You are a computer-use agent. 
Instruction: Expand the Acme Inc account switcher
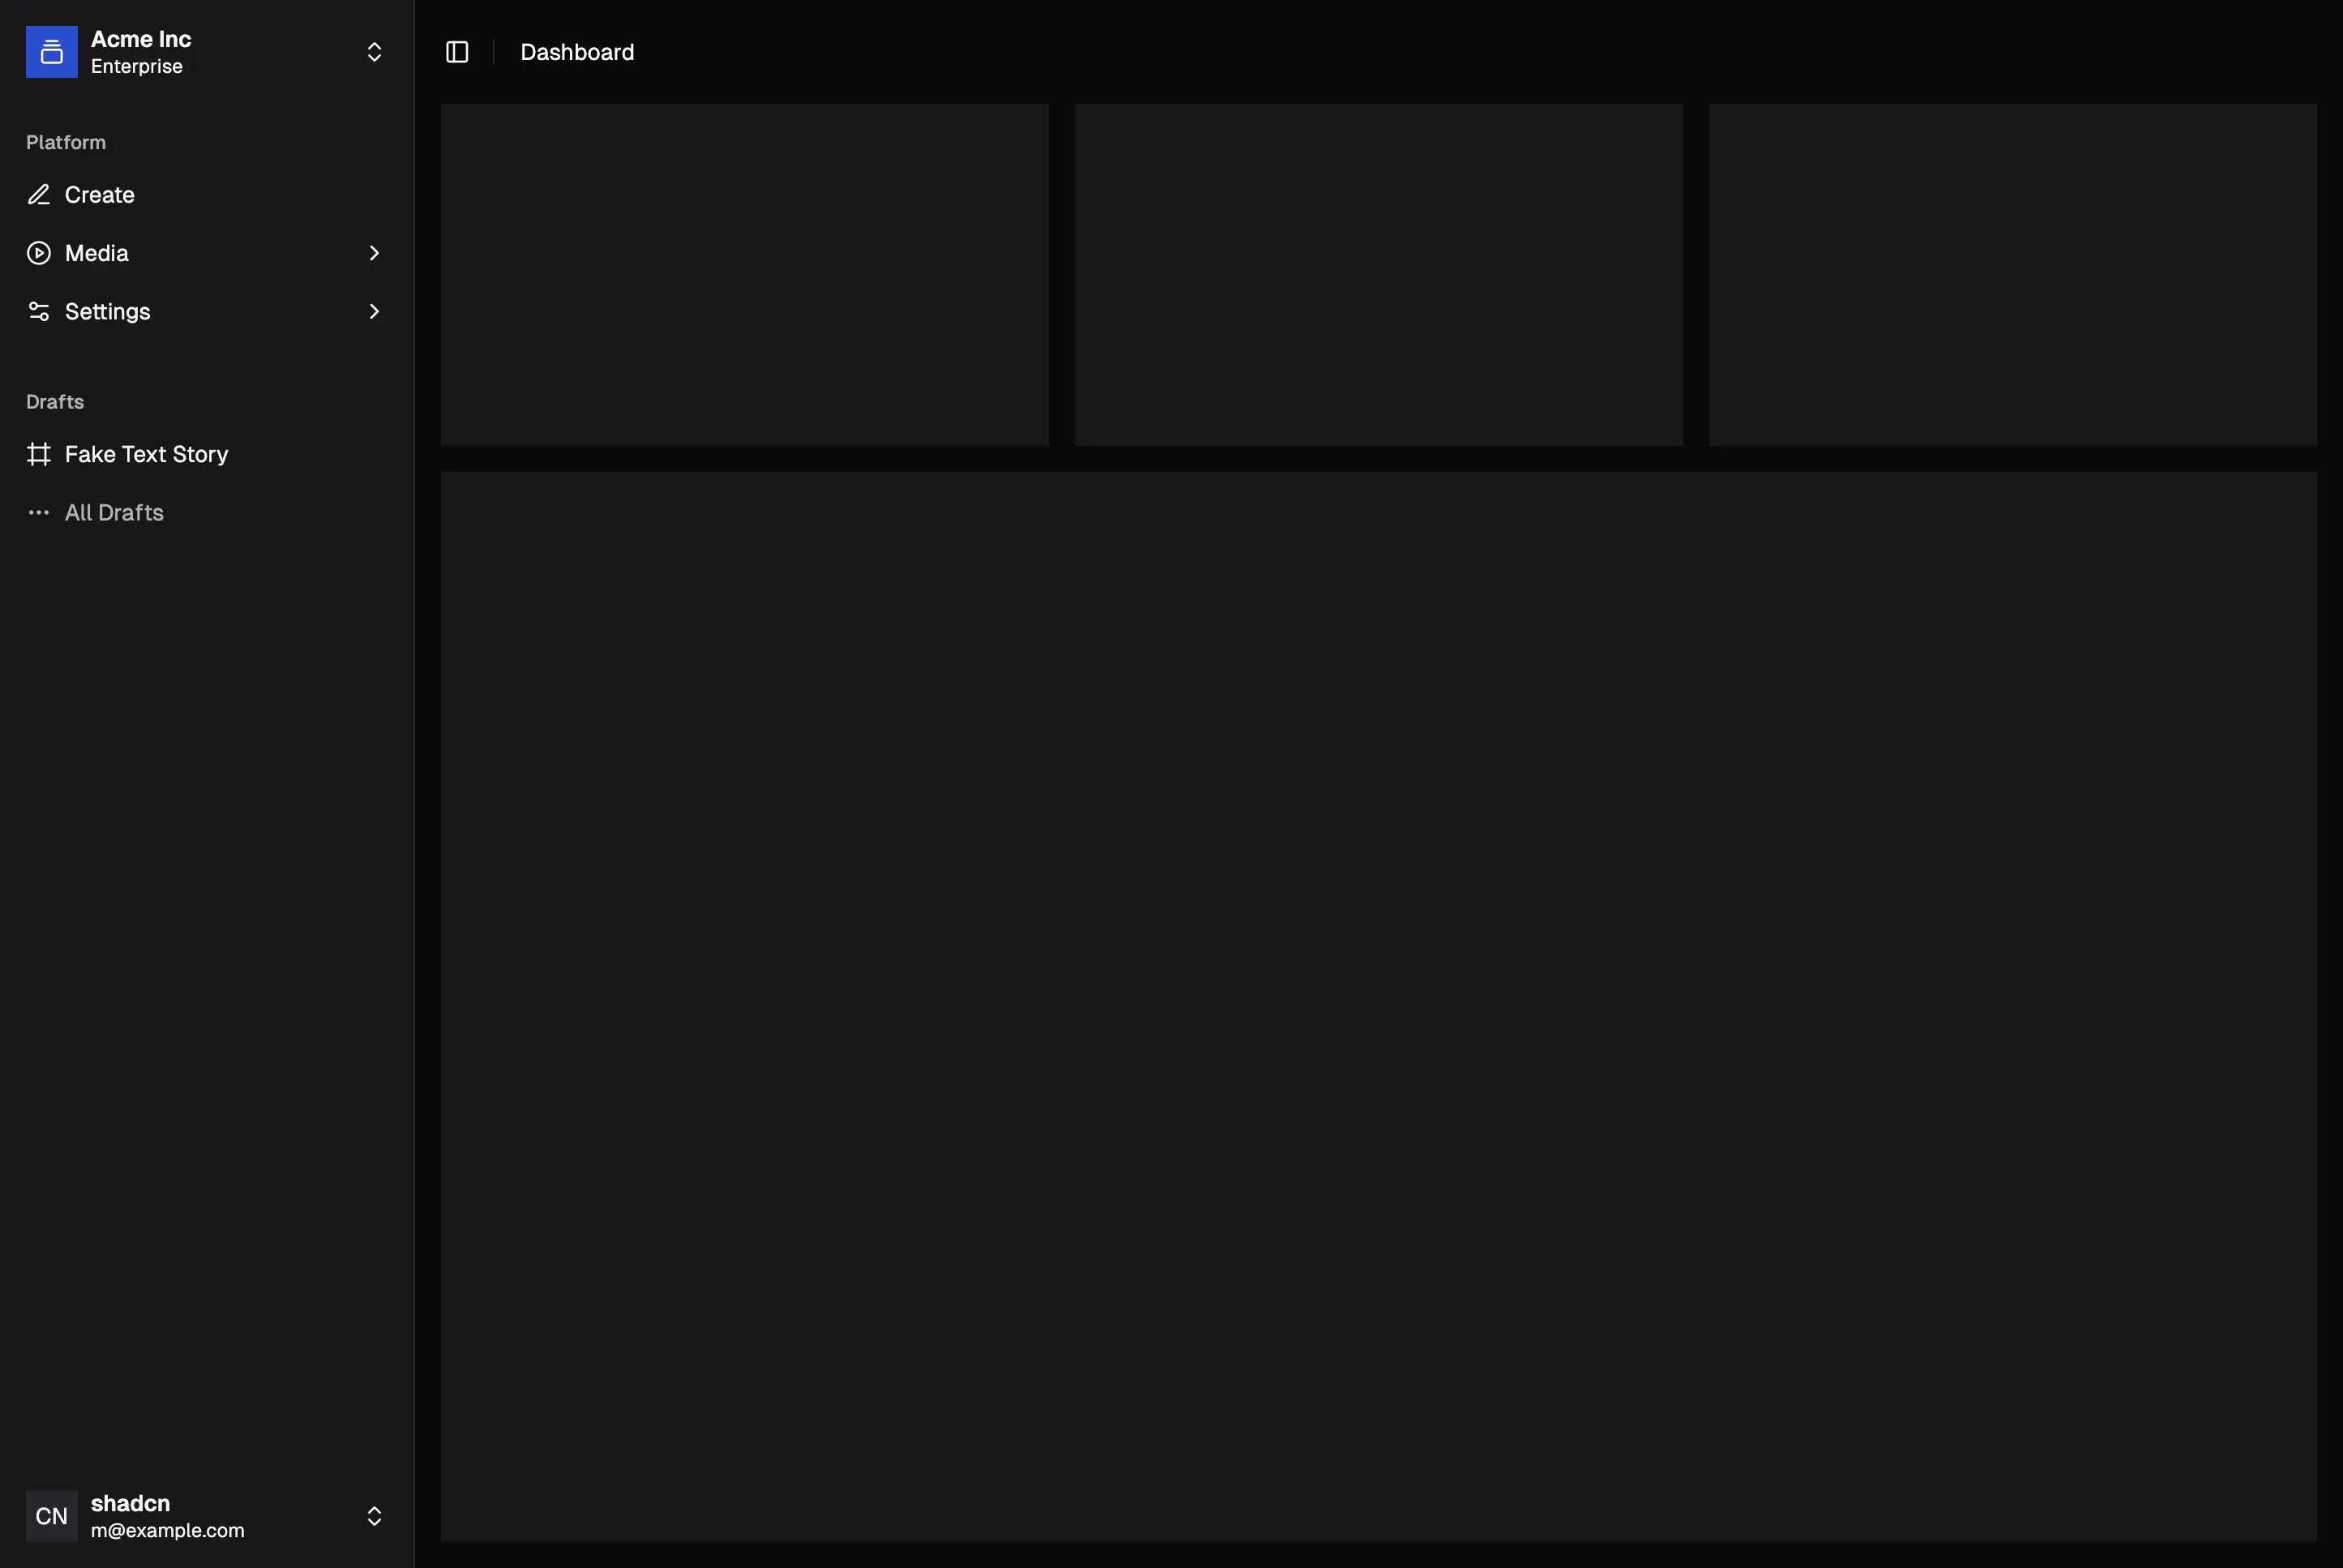pos(373,51)
